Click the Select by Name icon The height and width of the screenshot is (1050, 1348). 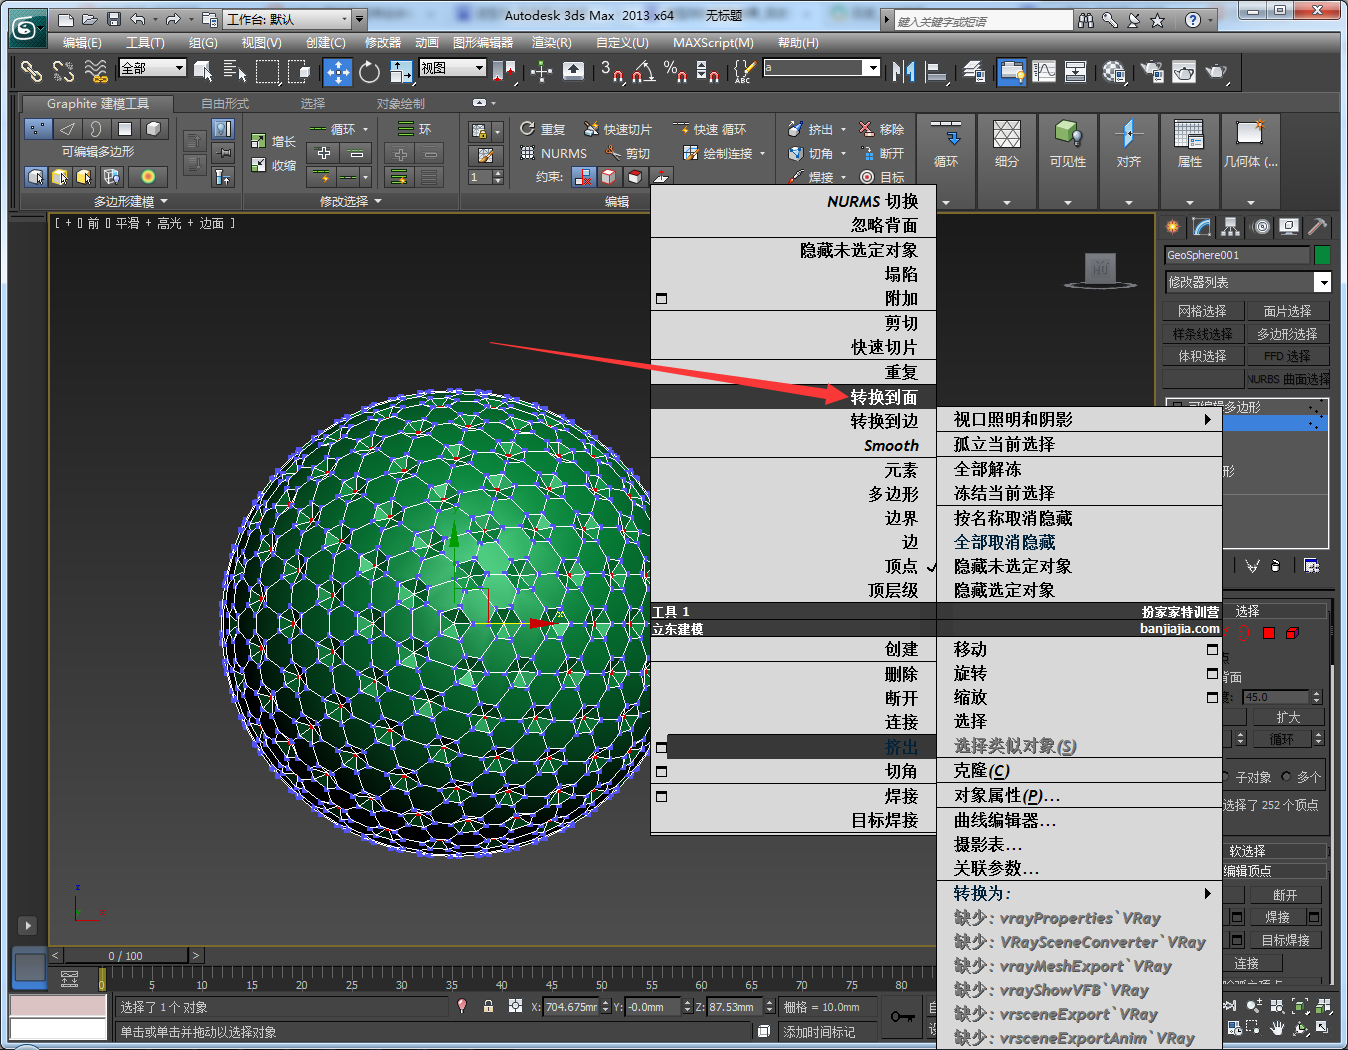click(235, 72)
